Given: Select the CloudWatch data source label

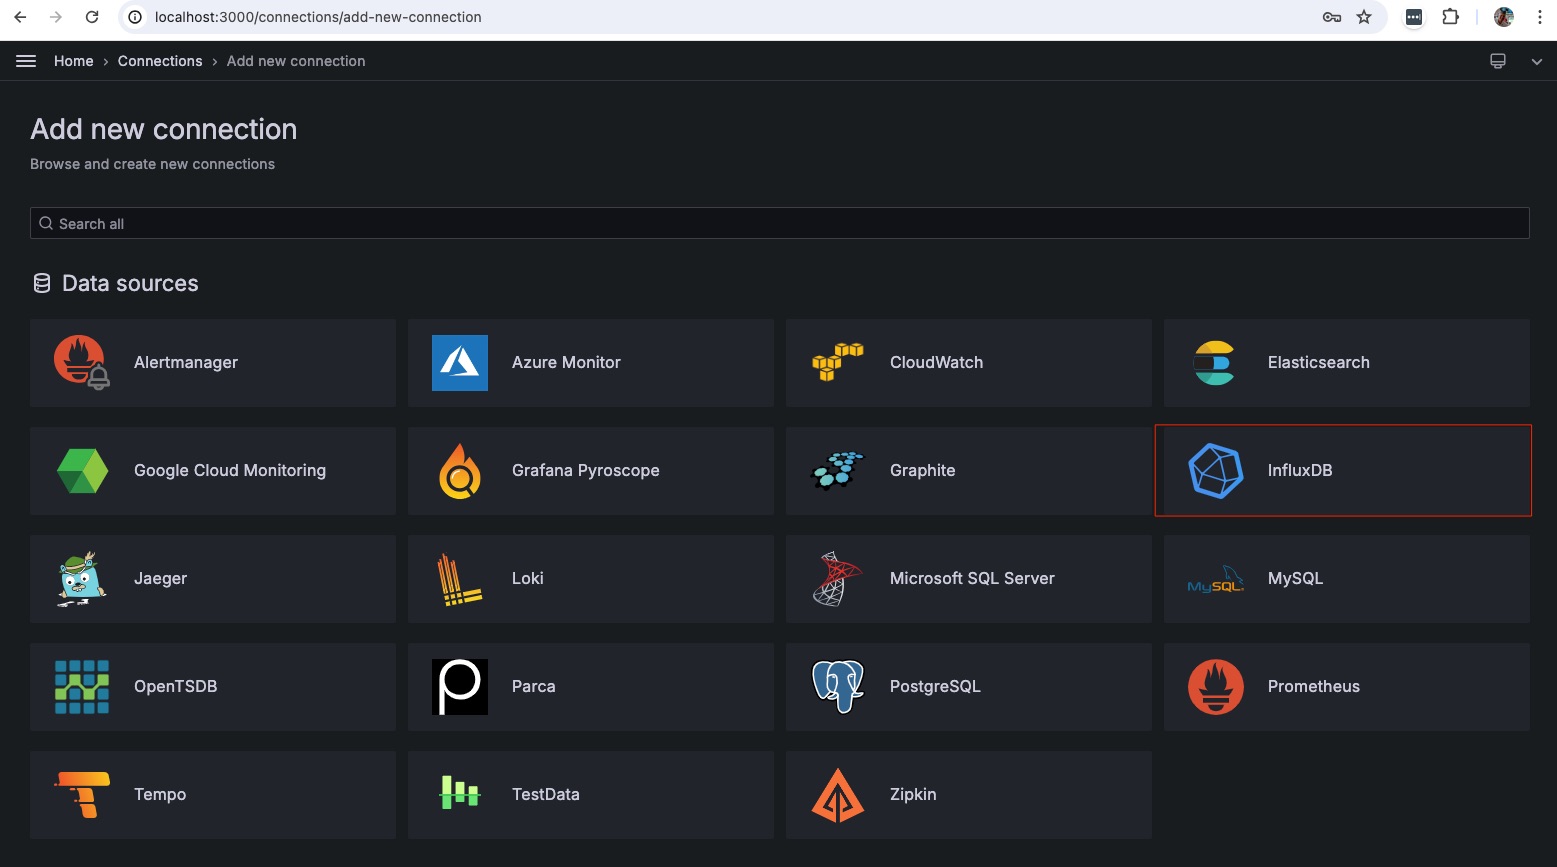Looking at the screenshot, I should pos(936,363).
